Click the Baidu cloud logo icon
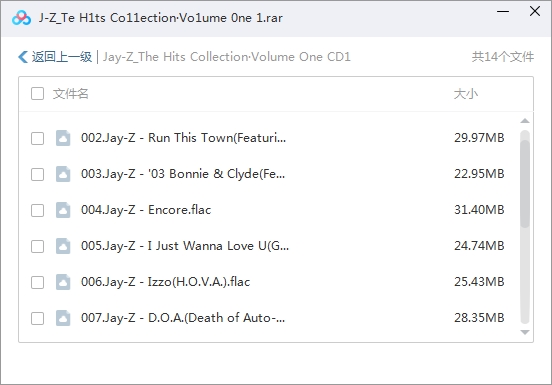552x385 pixels. [21, 18]
